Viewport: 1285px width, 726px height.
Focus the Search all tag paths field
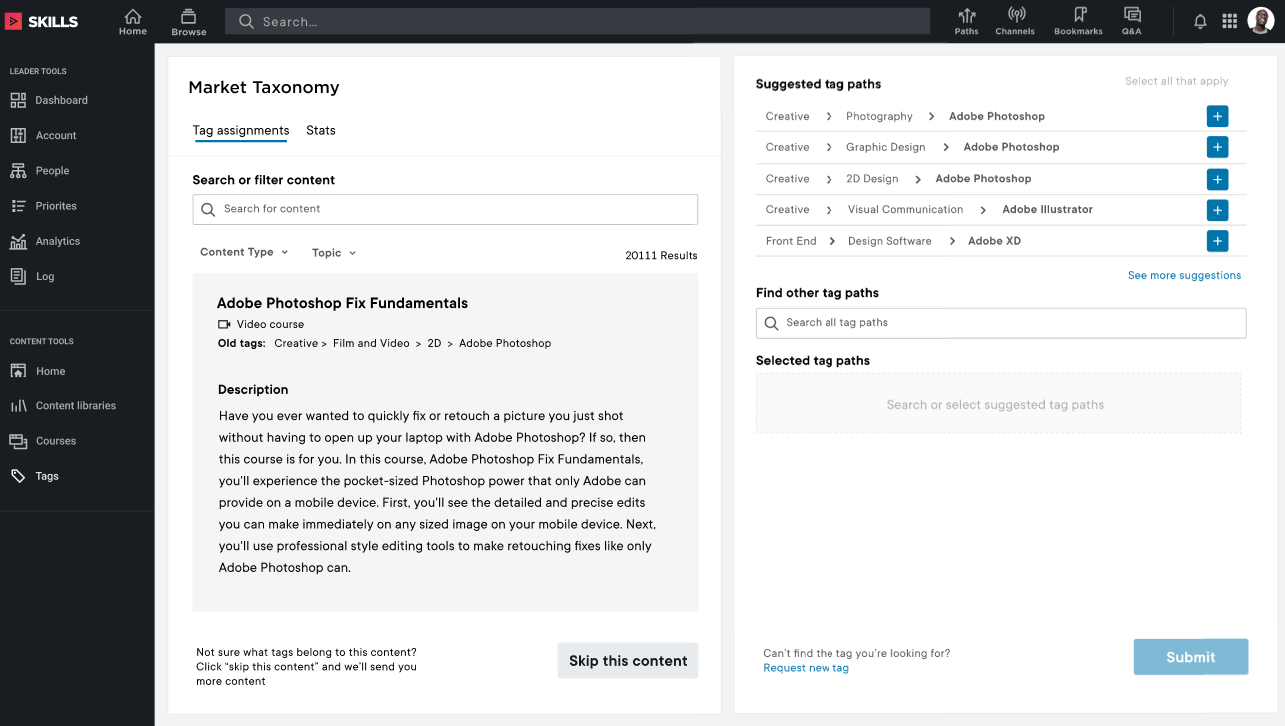1001,323
